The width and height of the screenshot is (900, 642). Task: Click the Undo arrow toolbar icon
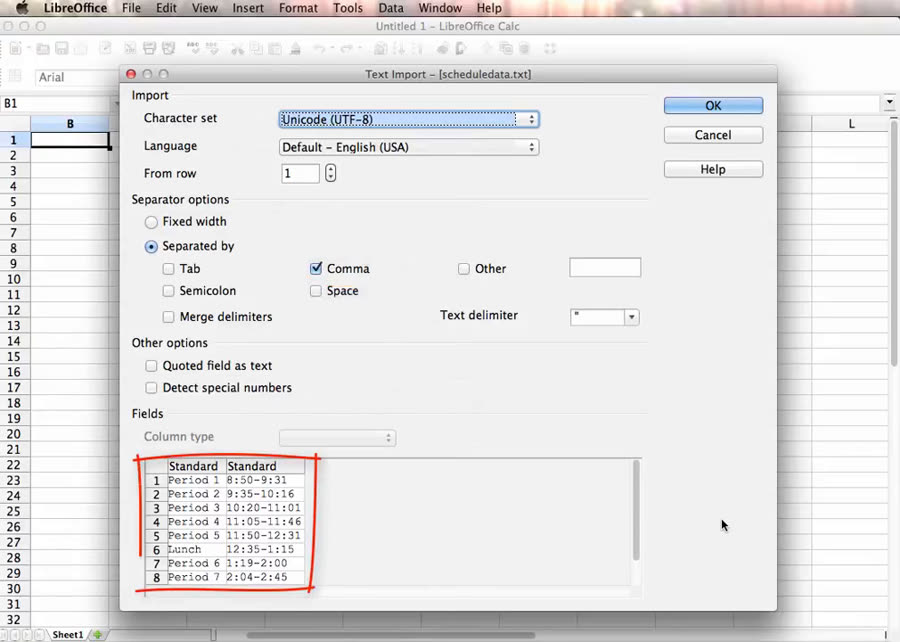coord(319,49)
